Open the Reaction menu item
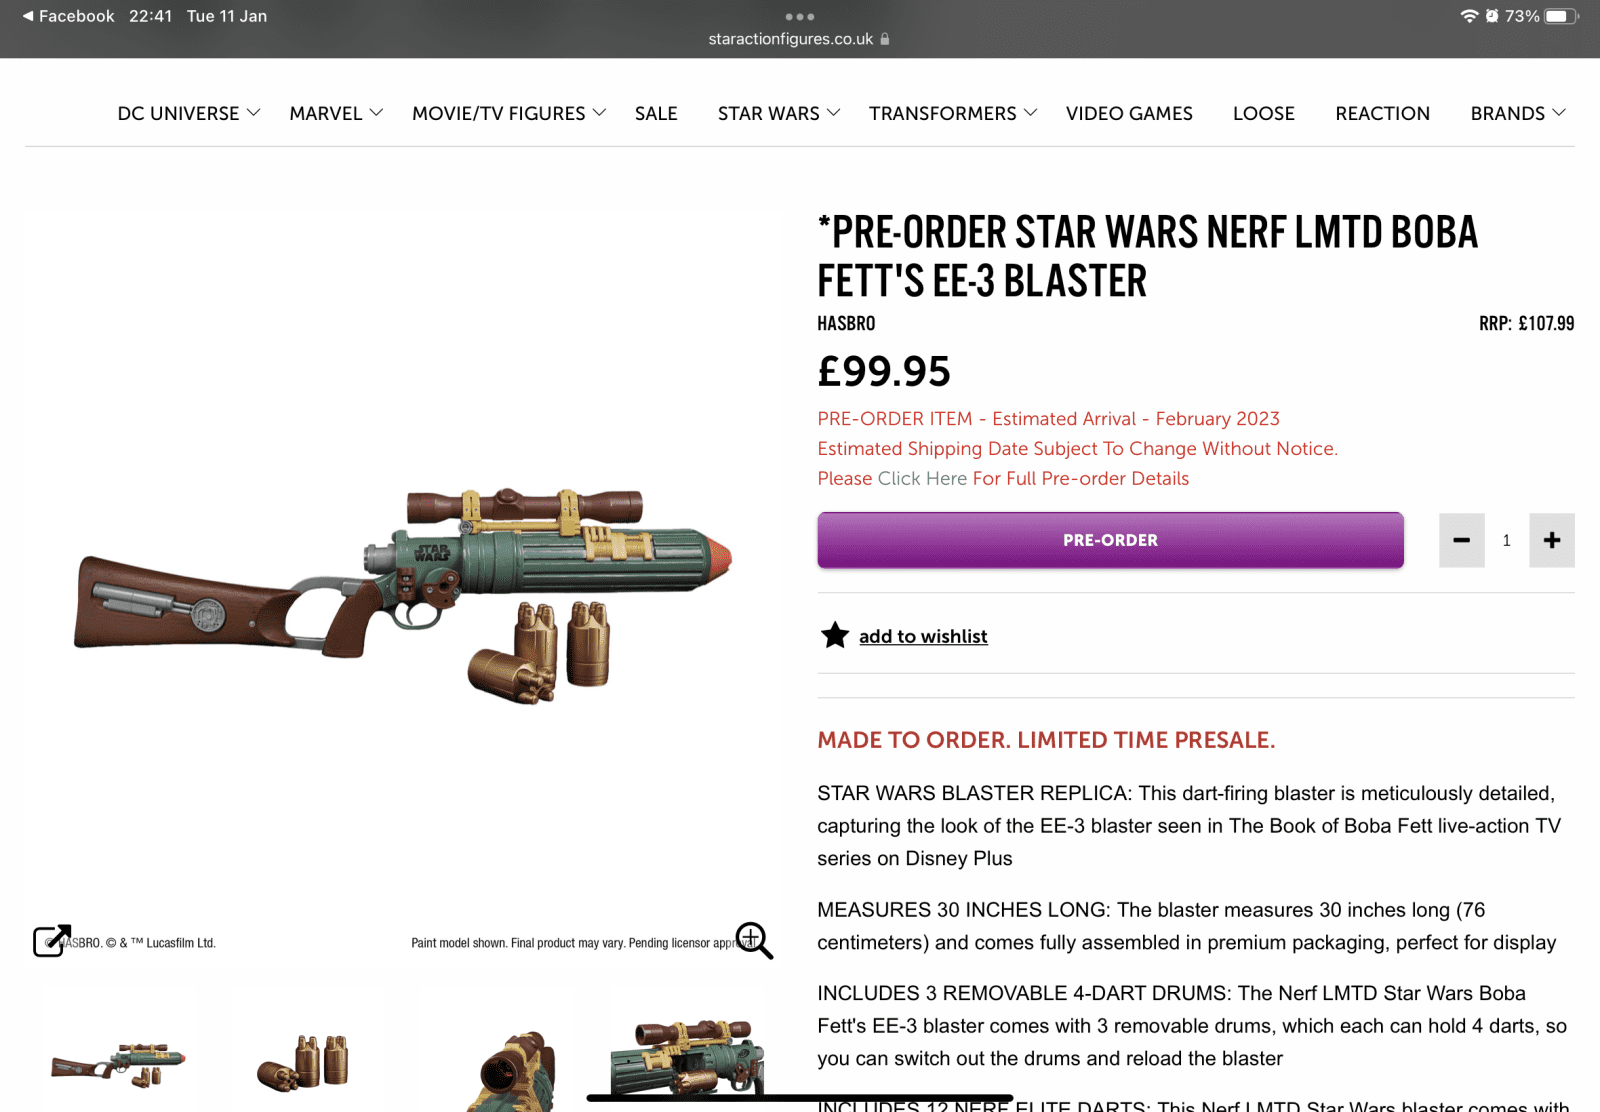1600x1112 pixels. (x=1383, y=113)
